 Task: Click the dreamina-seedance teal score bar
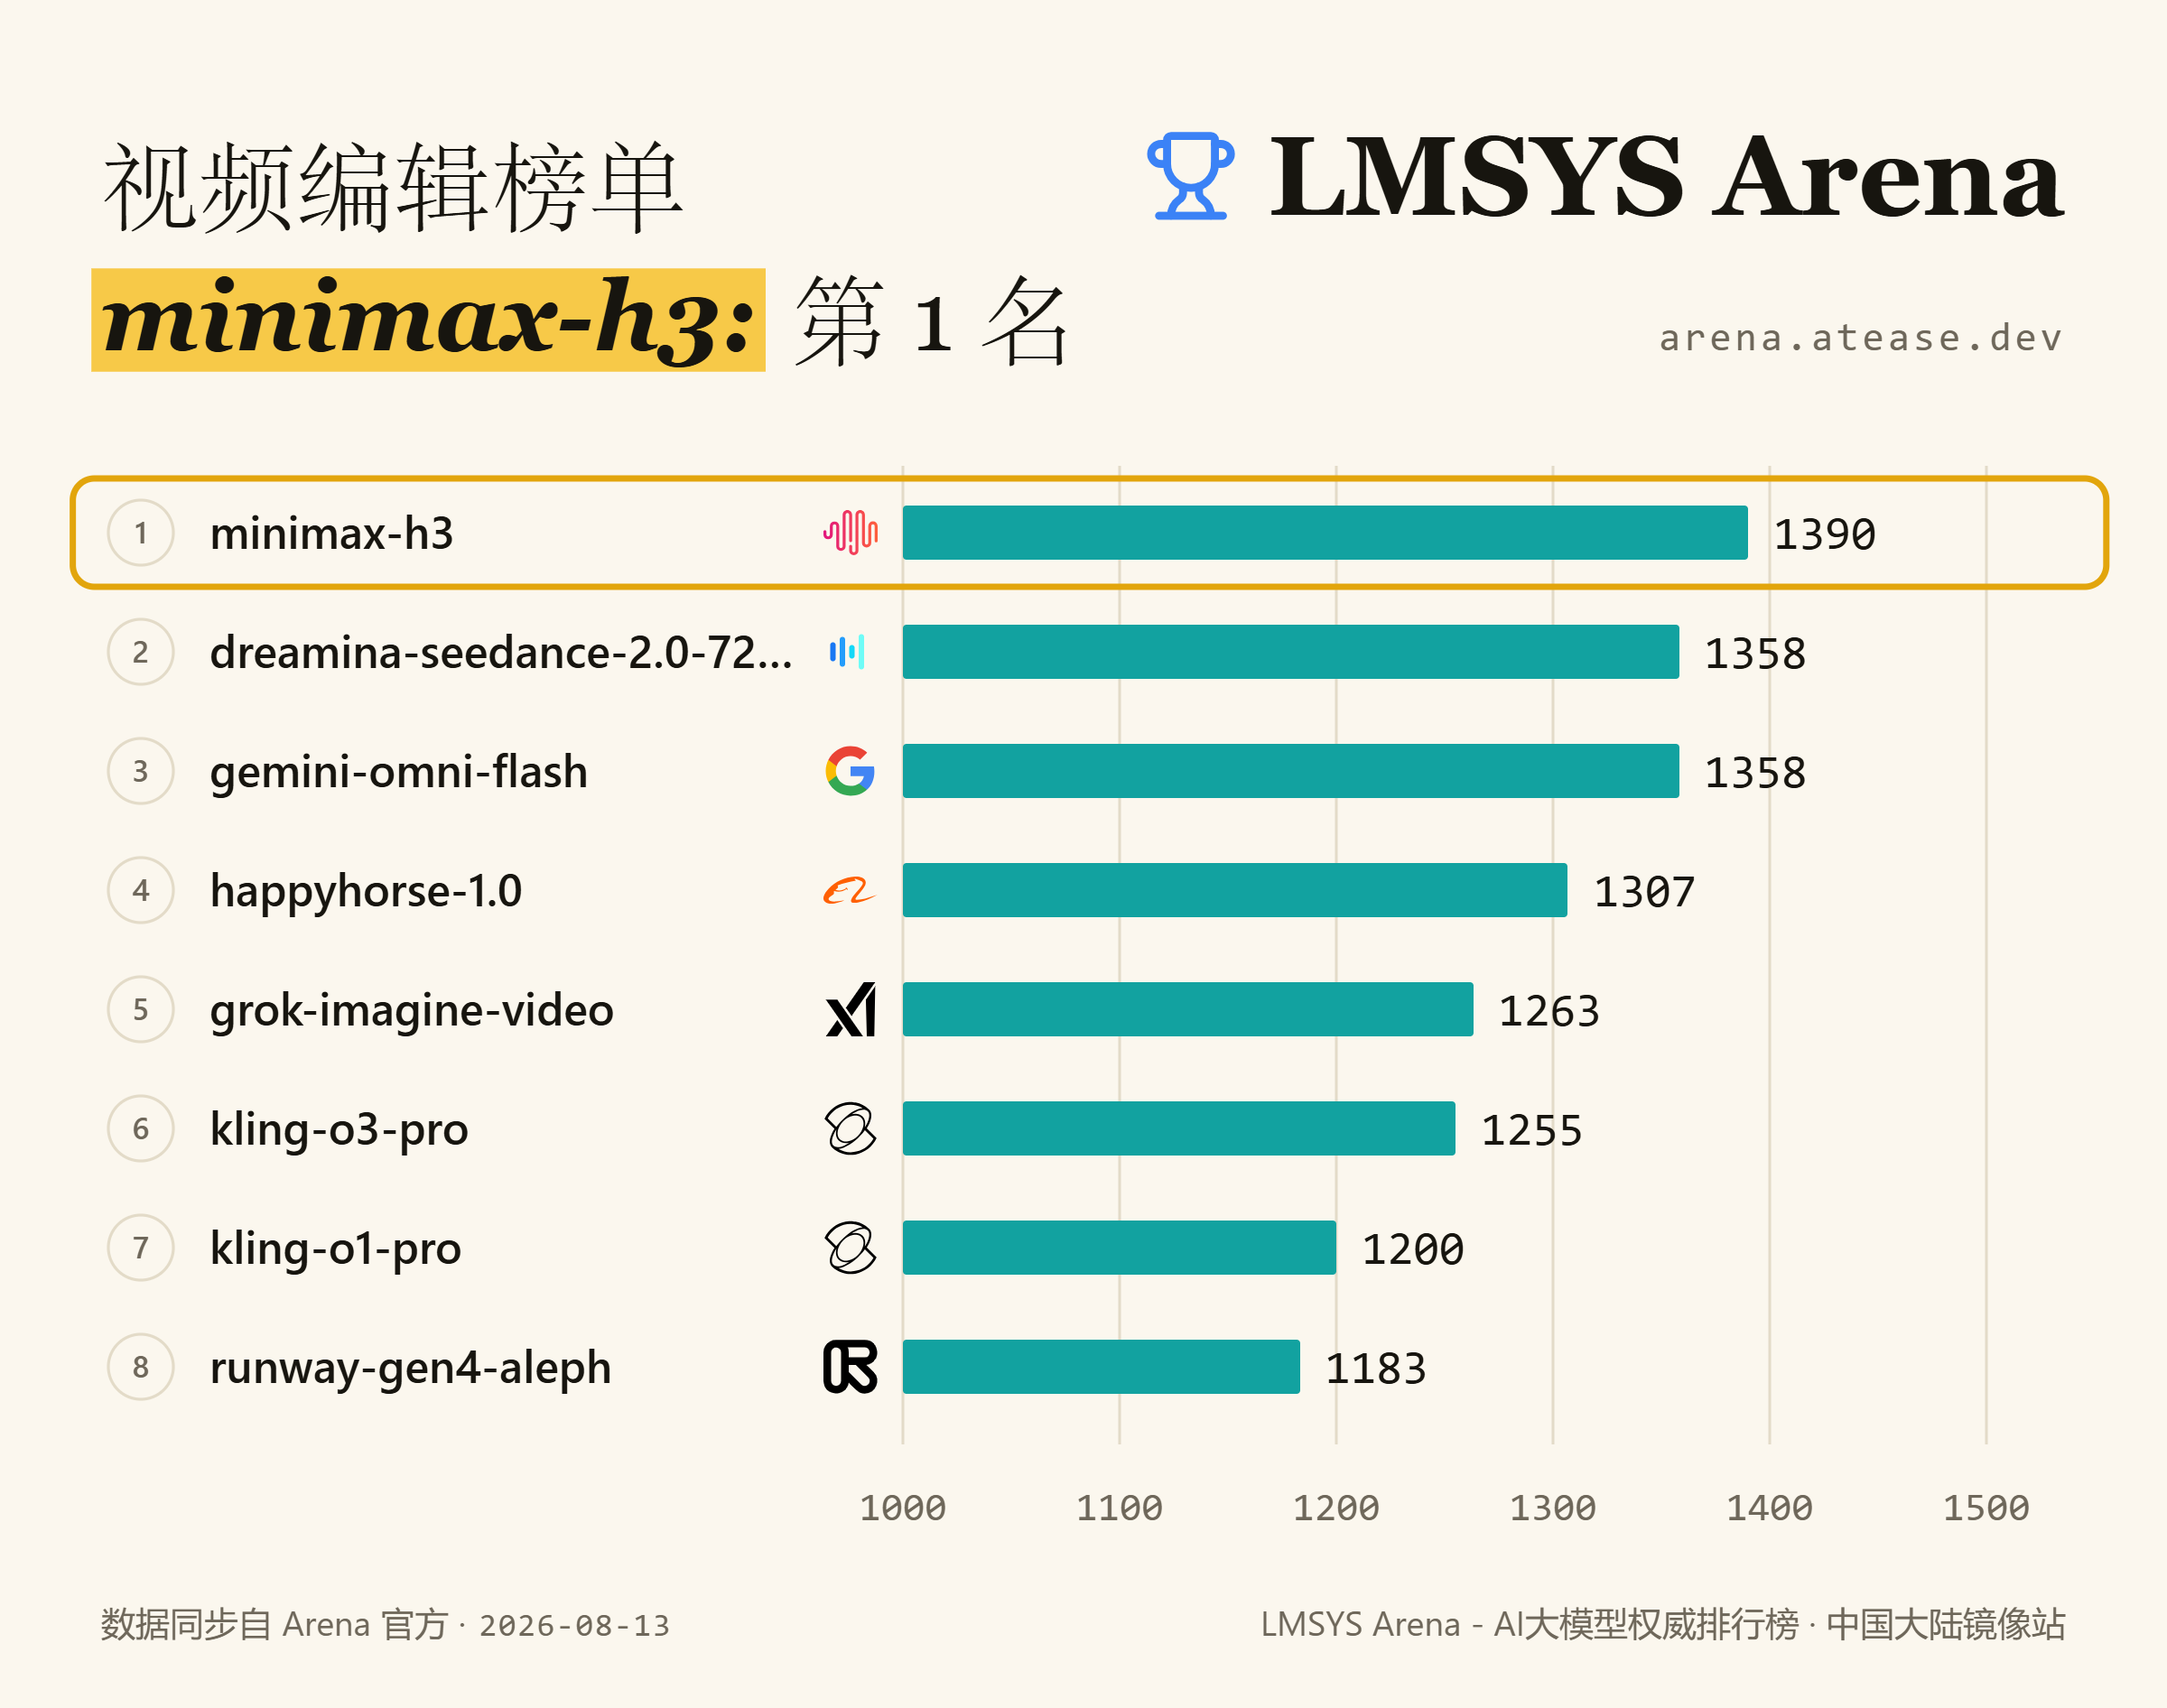pyautogui.click(x=1291, y=652)
